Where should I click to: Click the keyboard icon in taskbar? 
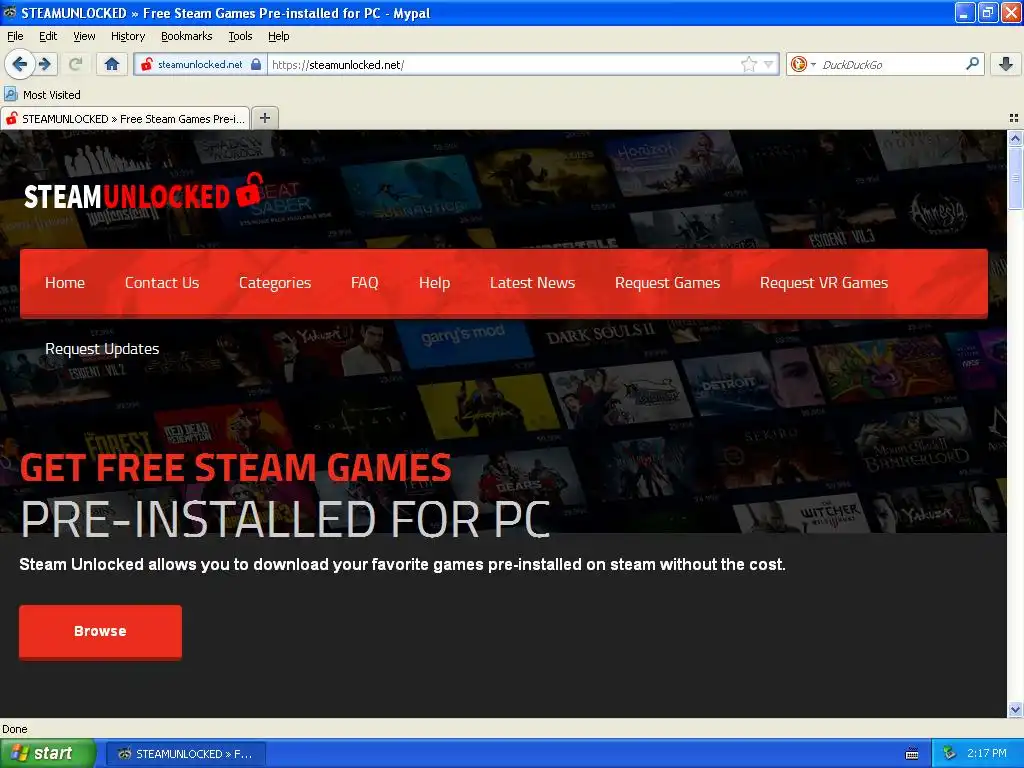pyautogui.click(x=912, y=754)
